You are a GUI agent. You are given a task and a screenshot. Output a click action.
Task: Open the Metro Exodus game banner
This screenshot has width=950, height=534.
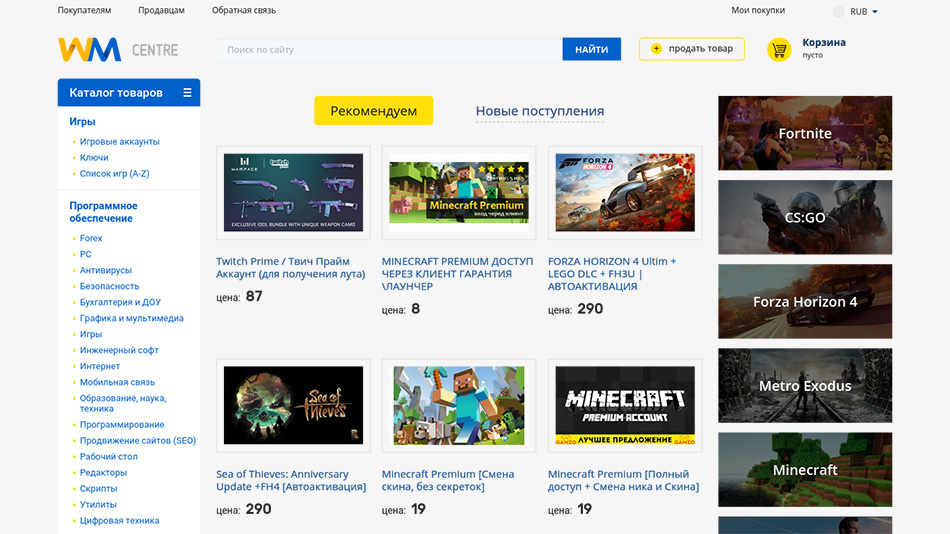[805, 385]
